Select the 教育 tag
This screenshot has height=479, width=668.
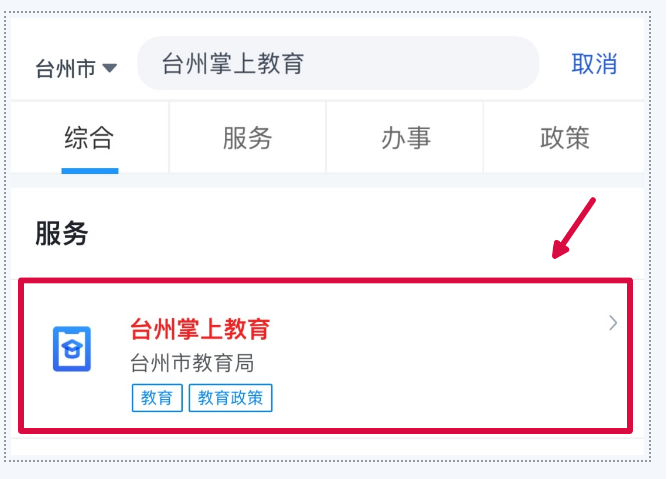[x=156, y=397]
